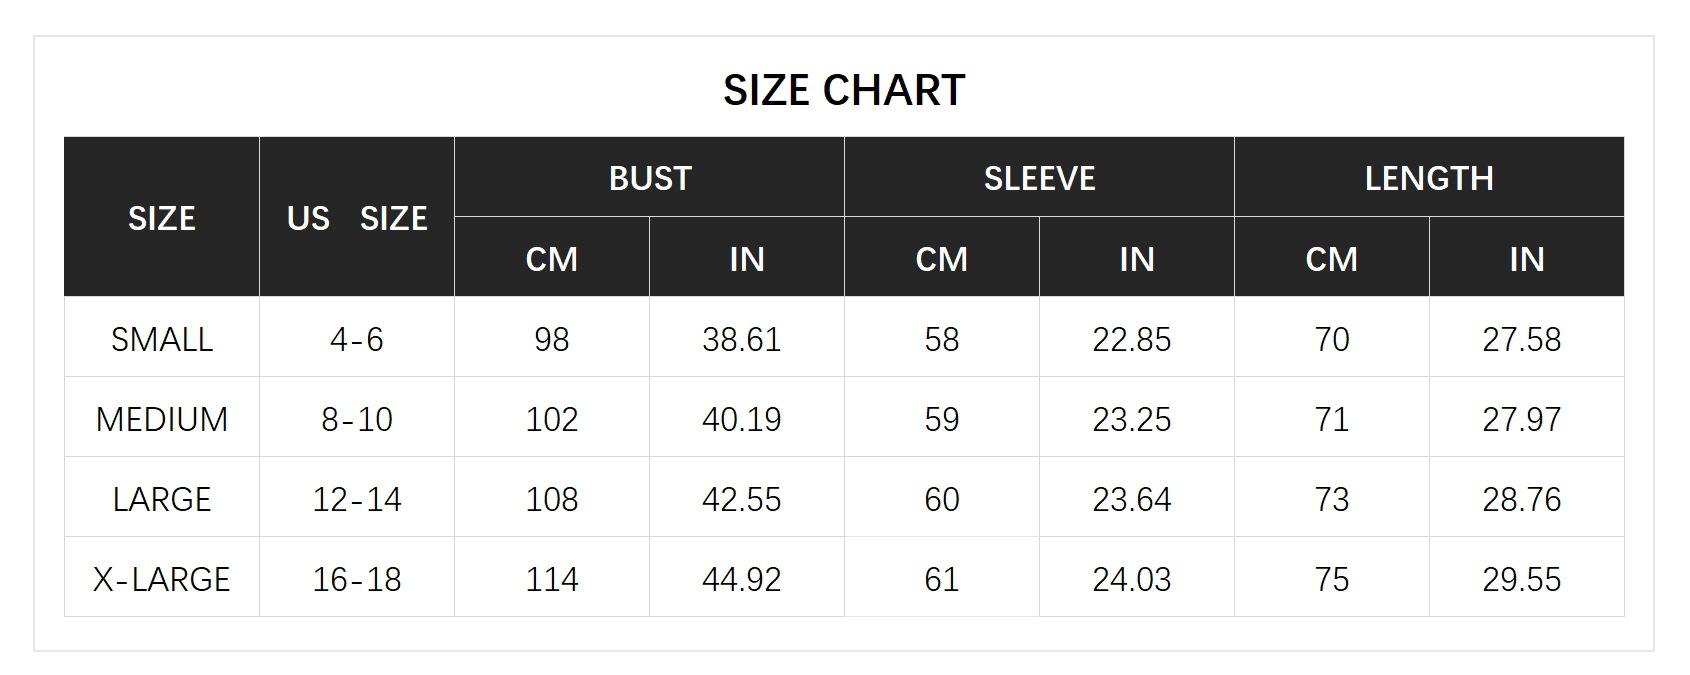Select the LARGE row label
Image resolution: width=1690 pixels, height=675 pixels.
(161, 499)
